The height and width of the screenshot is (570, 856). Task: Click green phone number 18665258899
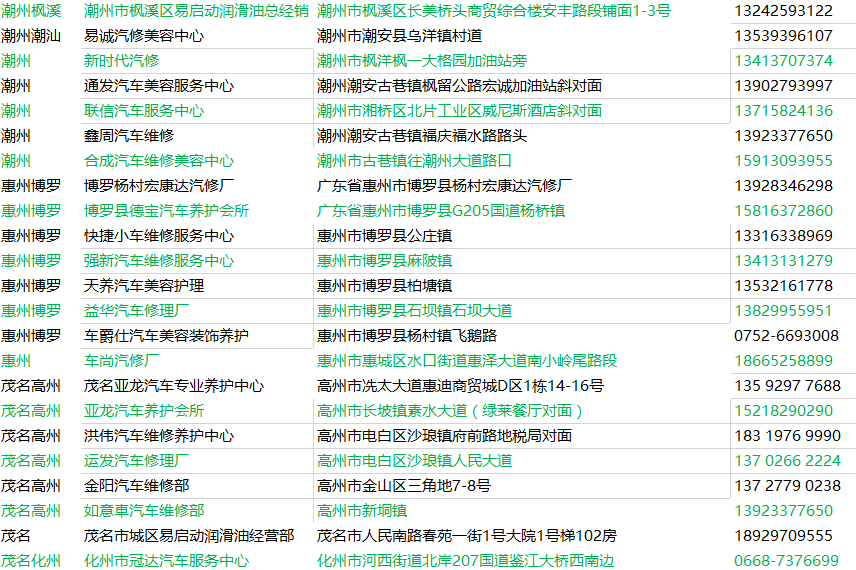click(x=783, y=361)
